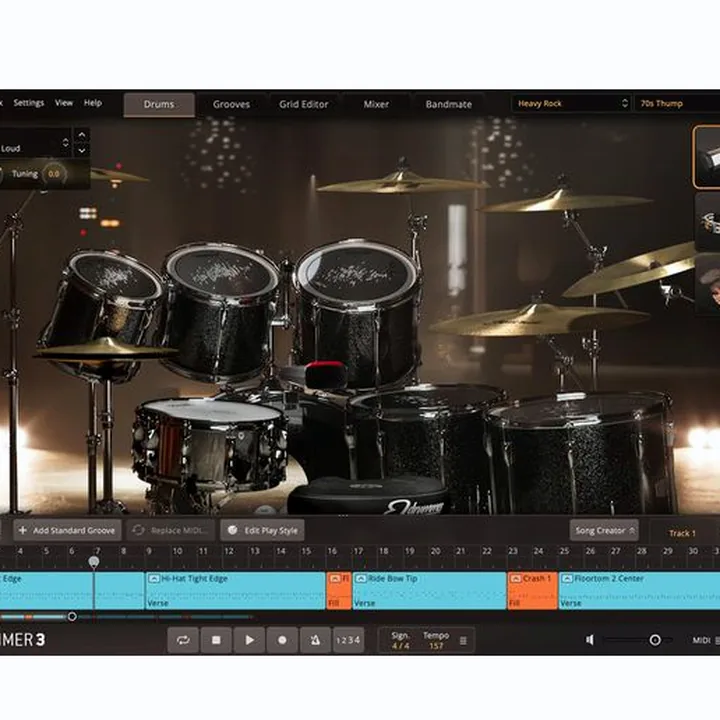Toggle the metronome click
Viewport: 720px width, 720px height.
pyautogui.click(x=315, y=640)
